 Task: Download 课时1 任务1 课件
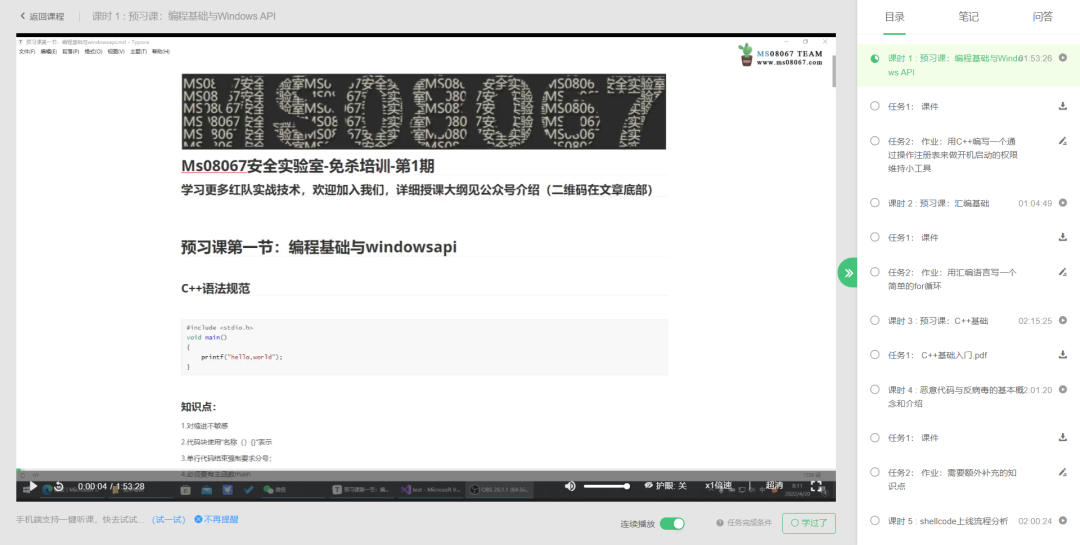click(x=1063, y=106)
